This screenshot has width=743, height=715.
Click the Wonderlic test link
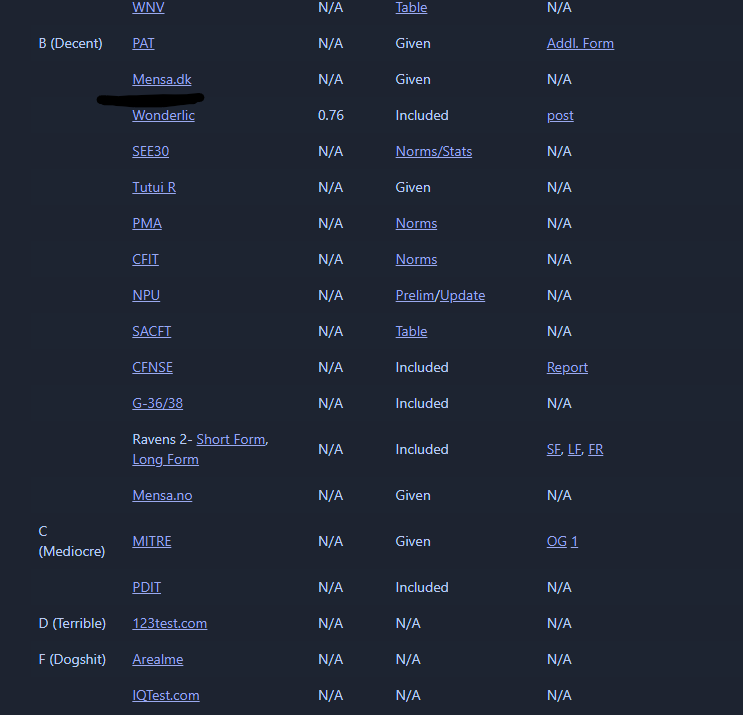(x=163, y=116)
